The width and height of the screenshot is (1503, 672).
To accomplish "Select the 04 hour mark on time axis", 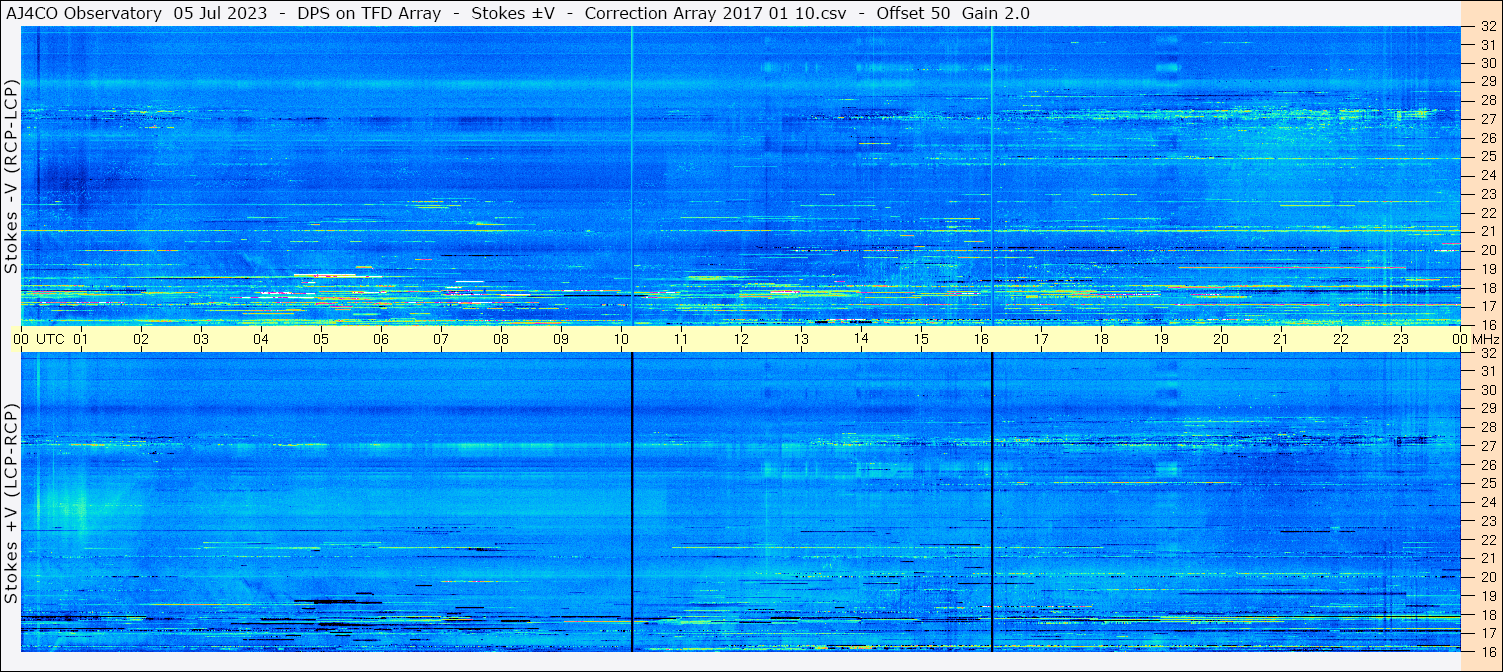I will click(261, 339).
